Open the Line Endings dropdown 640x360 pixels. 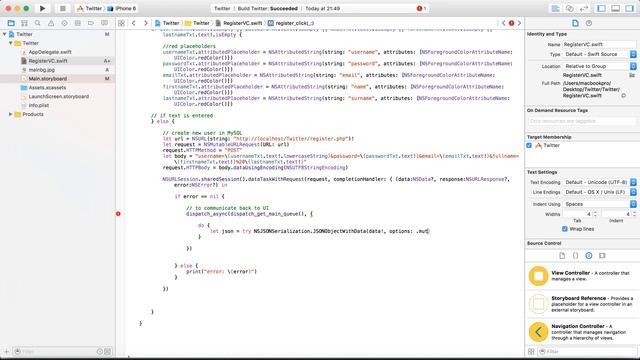point(600,192)
